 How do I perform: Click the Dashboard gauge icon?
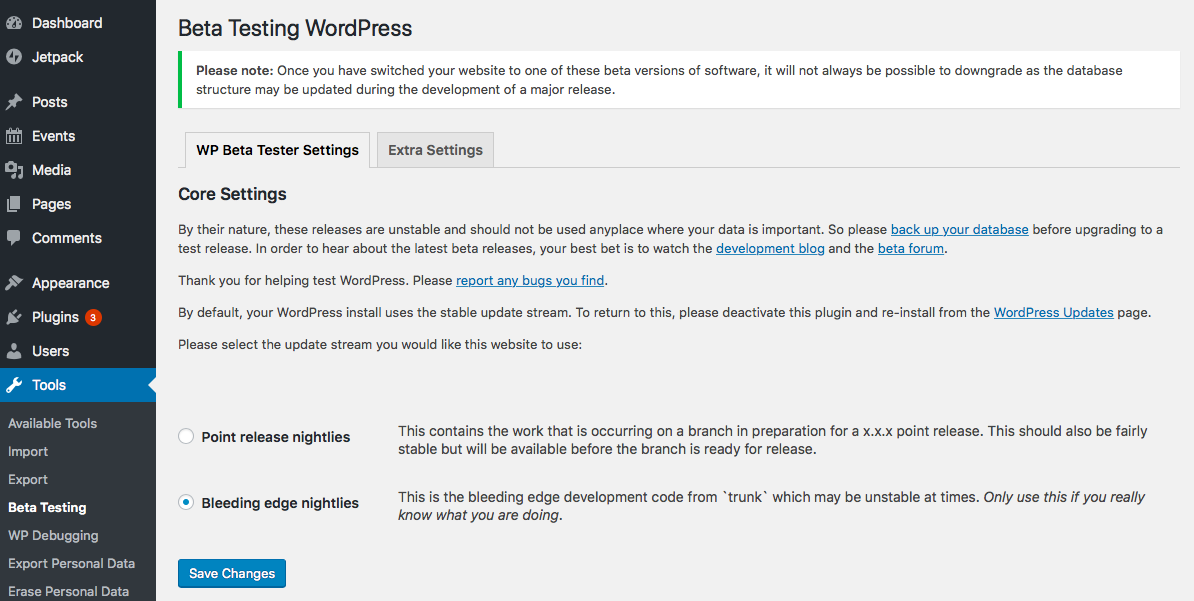click(14, 24)
